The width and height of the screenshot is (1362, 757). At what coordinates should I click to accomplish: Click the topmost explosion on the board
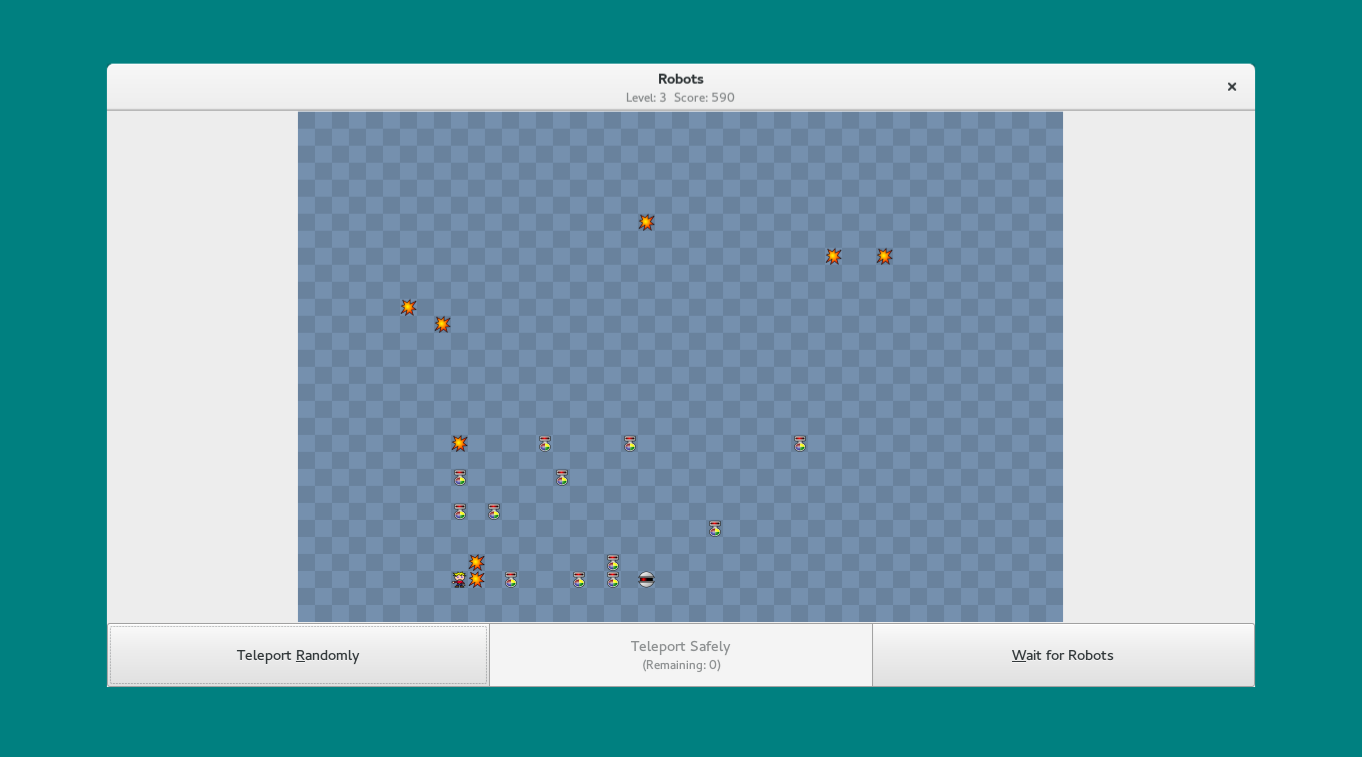[x=646, y=222]
